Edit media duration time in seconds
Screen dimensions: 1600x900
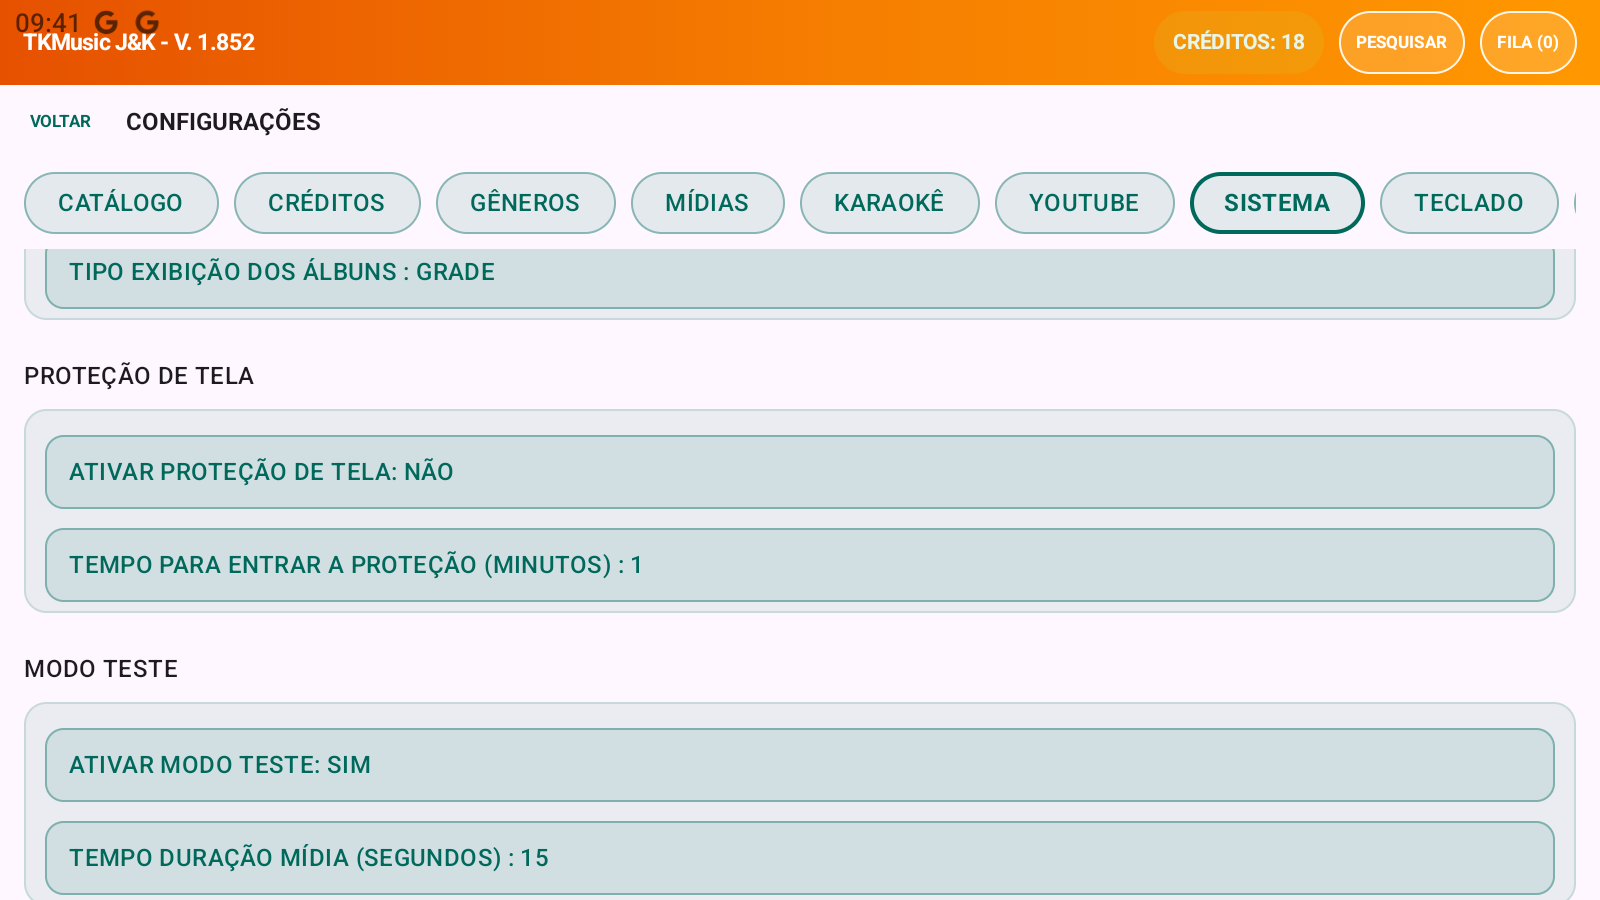800,858
